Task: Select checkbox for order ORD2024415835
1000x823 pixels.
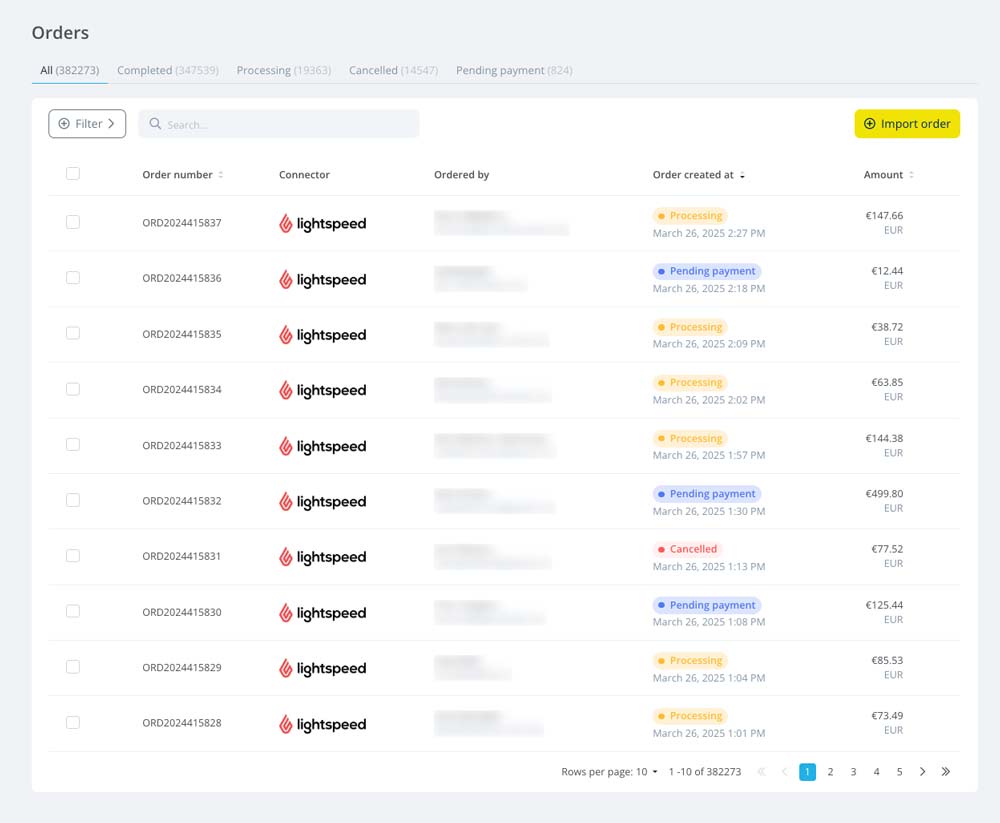Action: pos(73,333)
